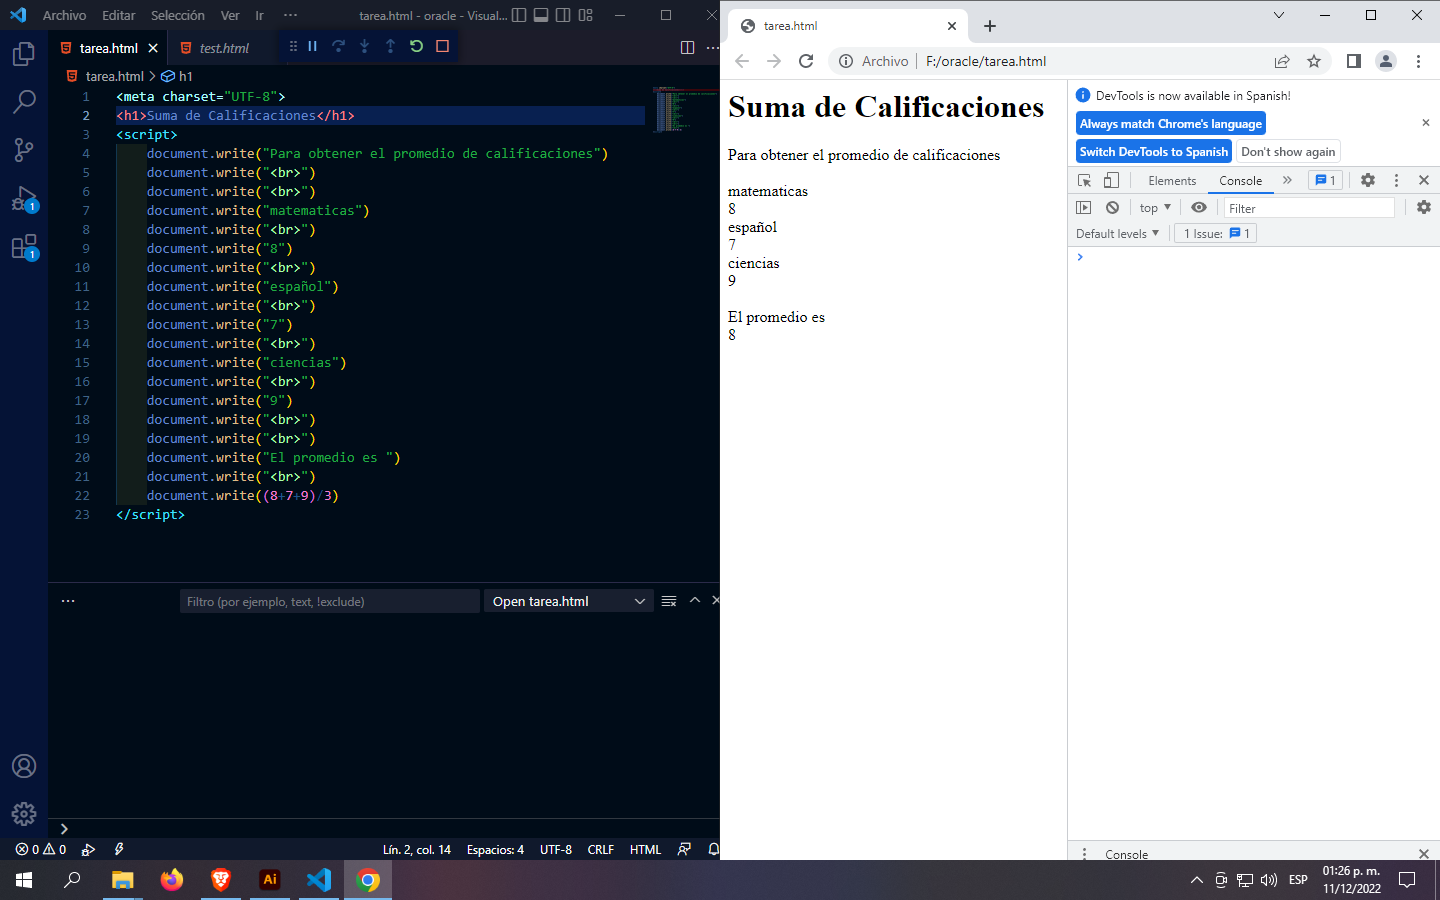The height and width of the screenshot is (900, 1440).
Task: Open the Ir menu
Action: click(259, 15)
